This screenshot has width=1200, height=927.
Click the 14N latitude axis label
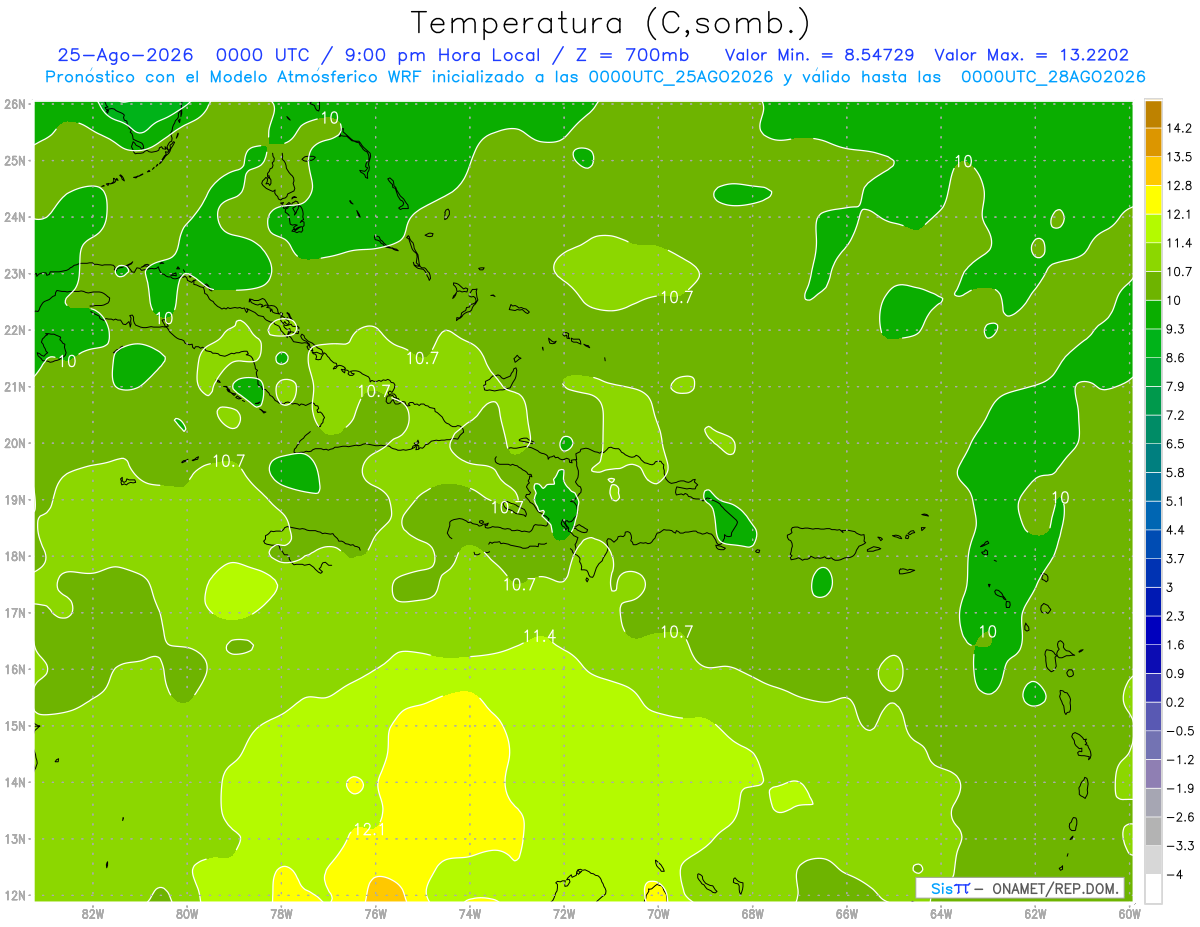(x=15, y=782)
